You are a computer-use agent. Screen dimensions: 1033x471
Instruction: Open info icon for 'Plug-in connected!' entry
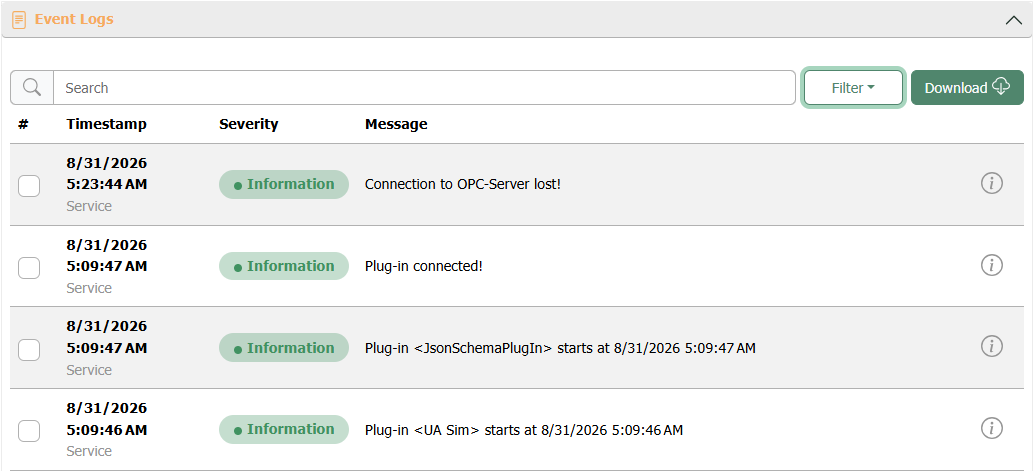(x=991, y=265)
